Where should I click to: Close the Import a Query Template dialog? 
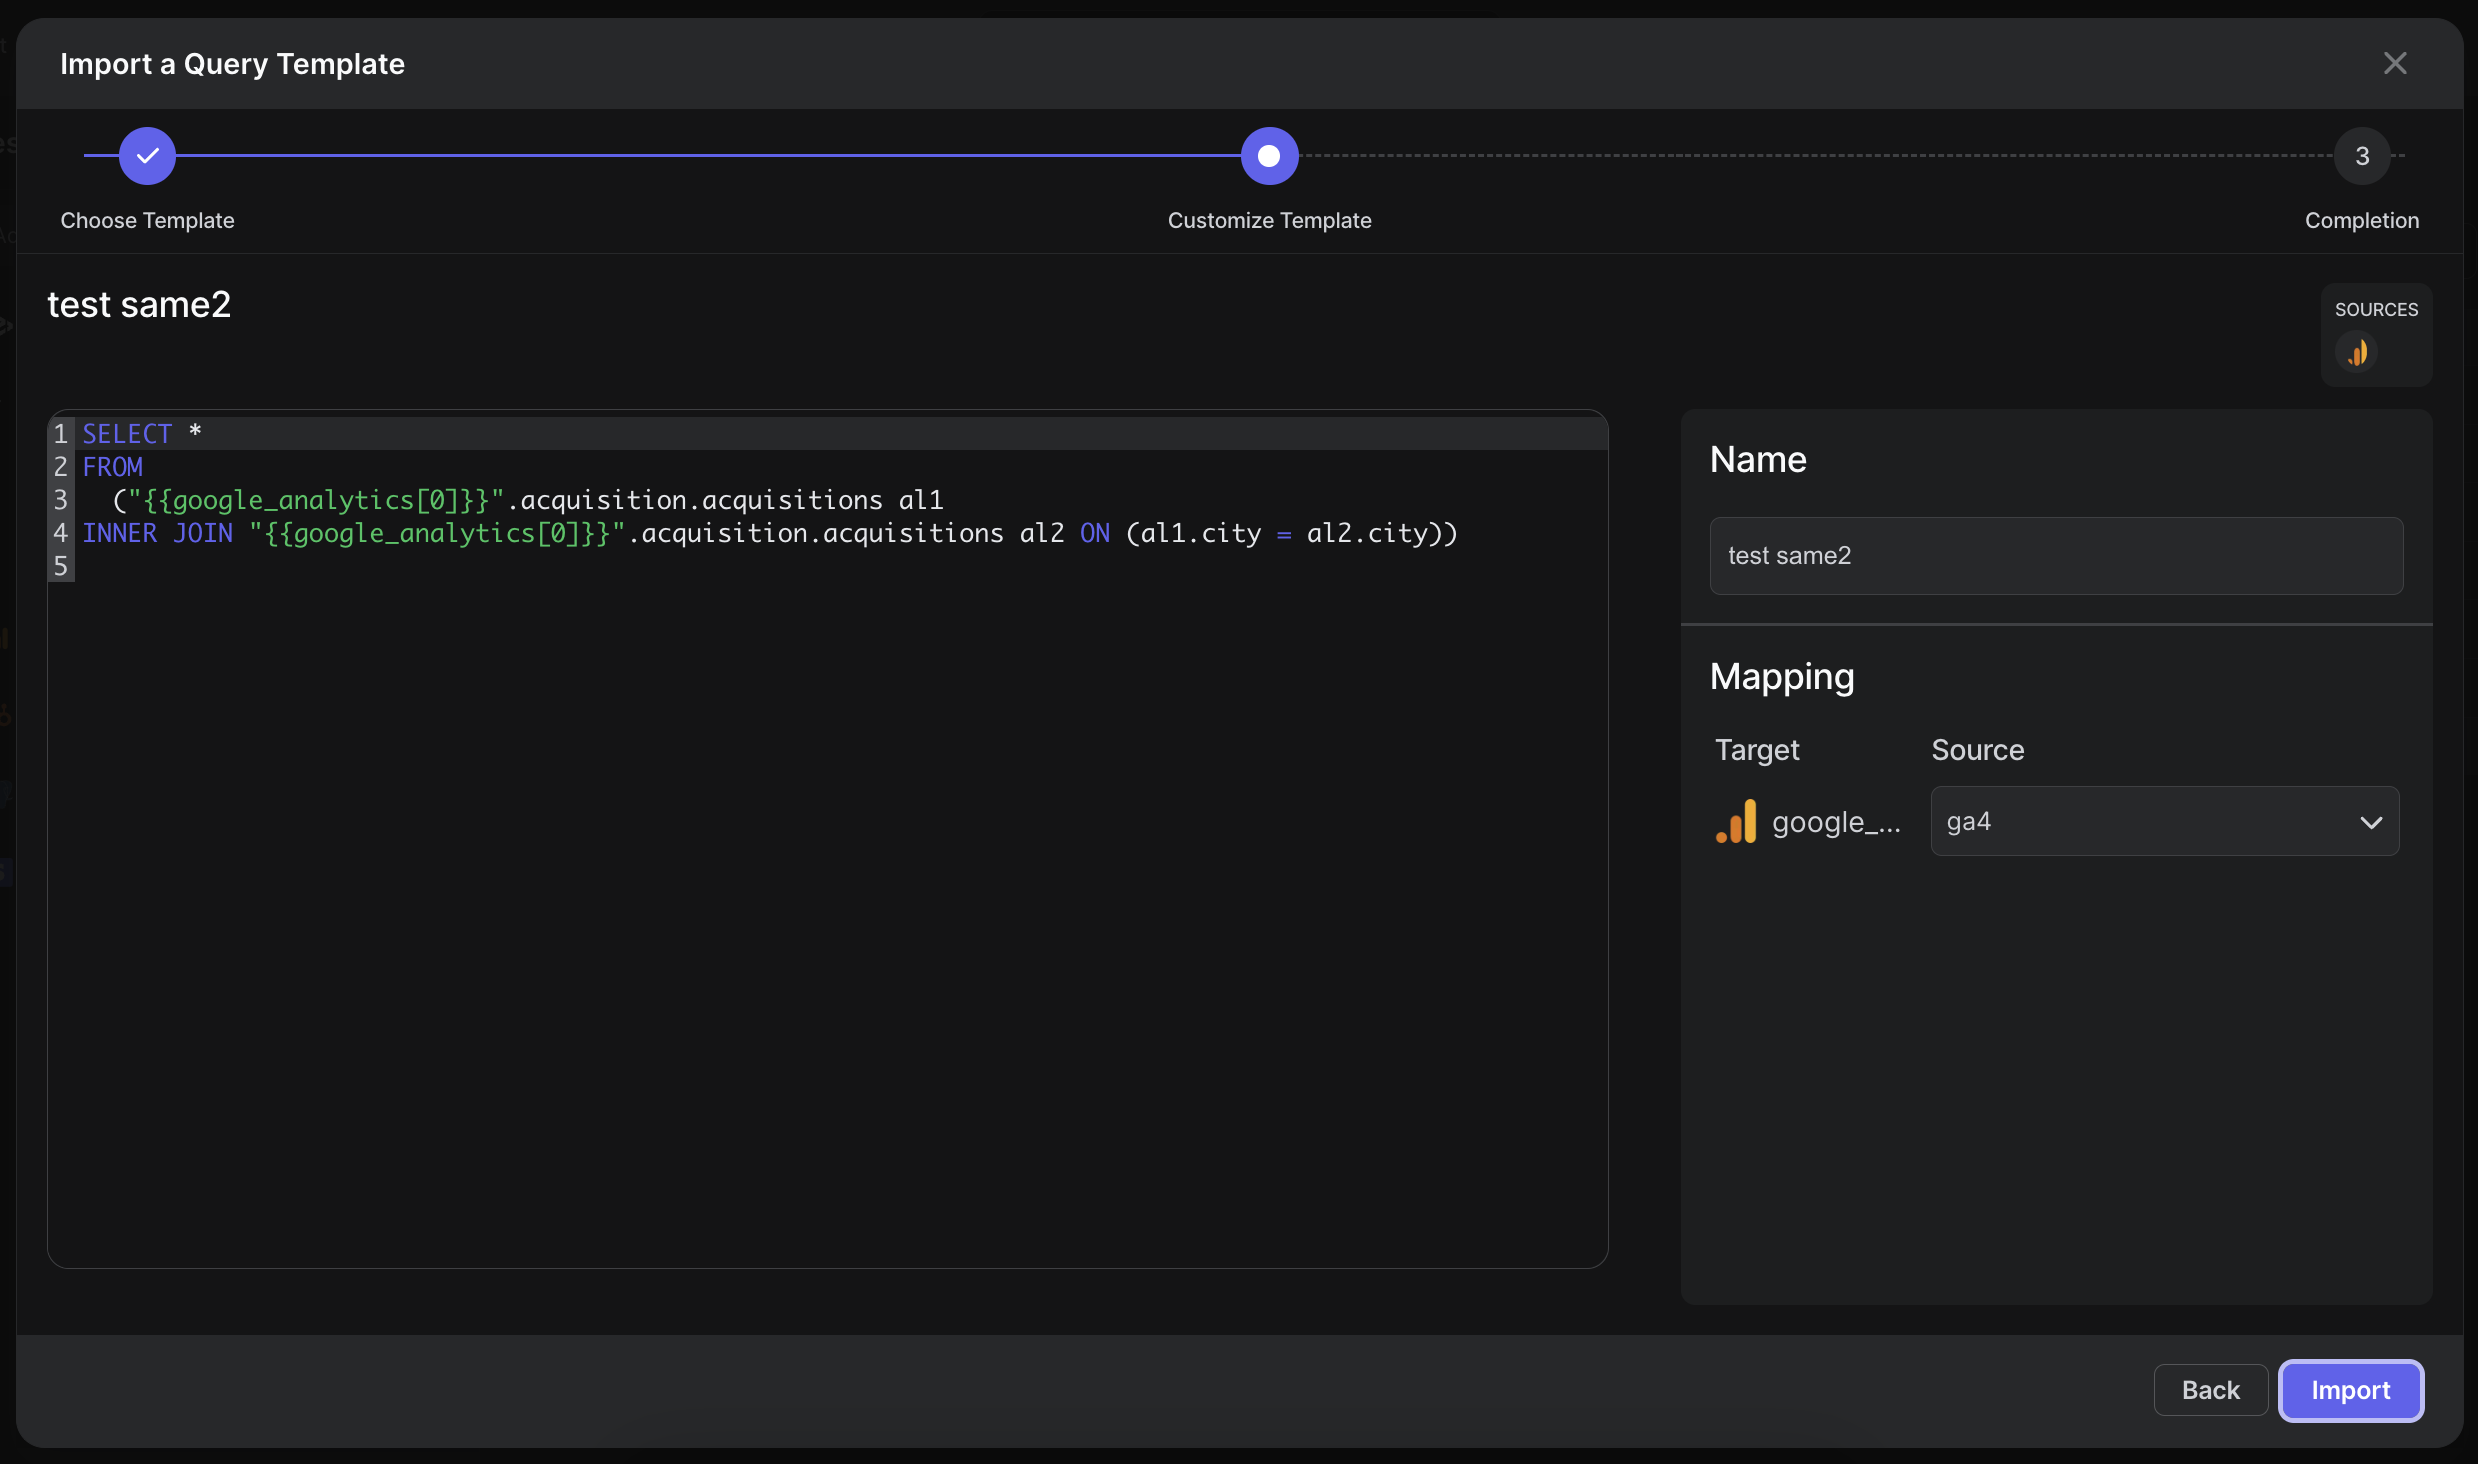(2394, 63)
